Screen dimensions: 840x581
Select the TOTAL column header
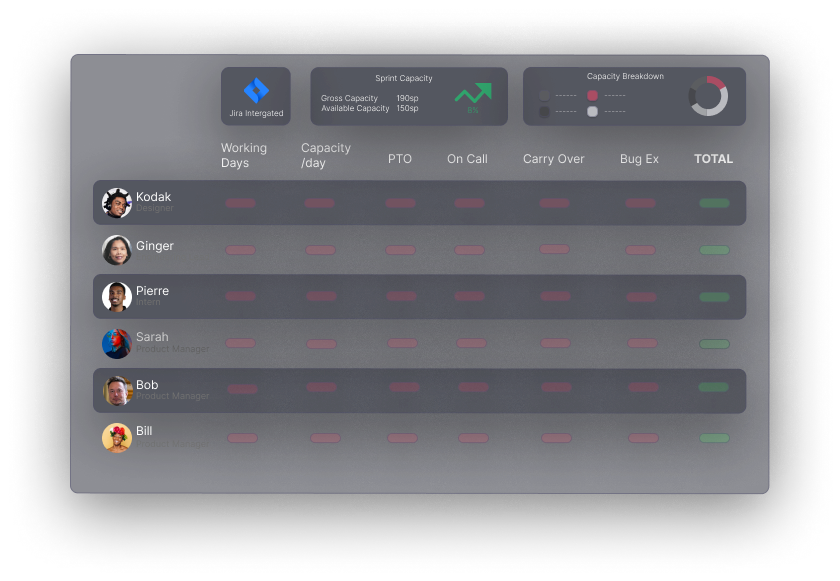713,159
